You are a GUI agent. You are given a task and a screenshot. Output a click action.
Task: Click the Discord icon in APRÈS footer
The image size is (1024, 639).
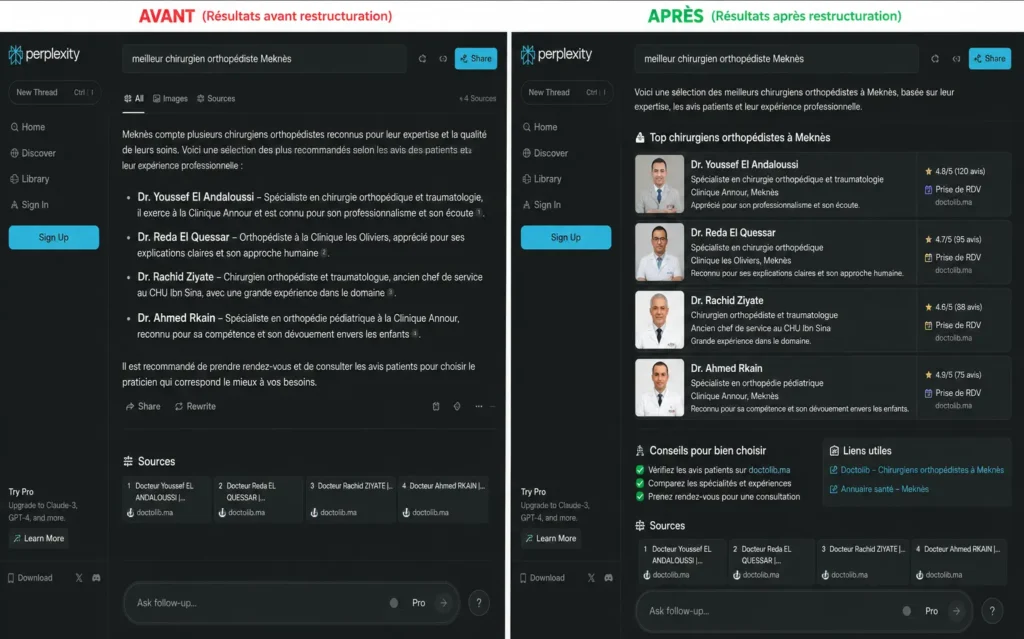click(608, 578)
